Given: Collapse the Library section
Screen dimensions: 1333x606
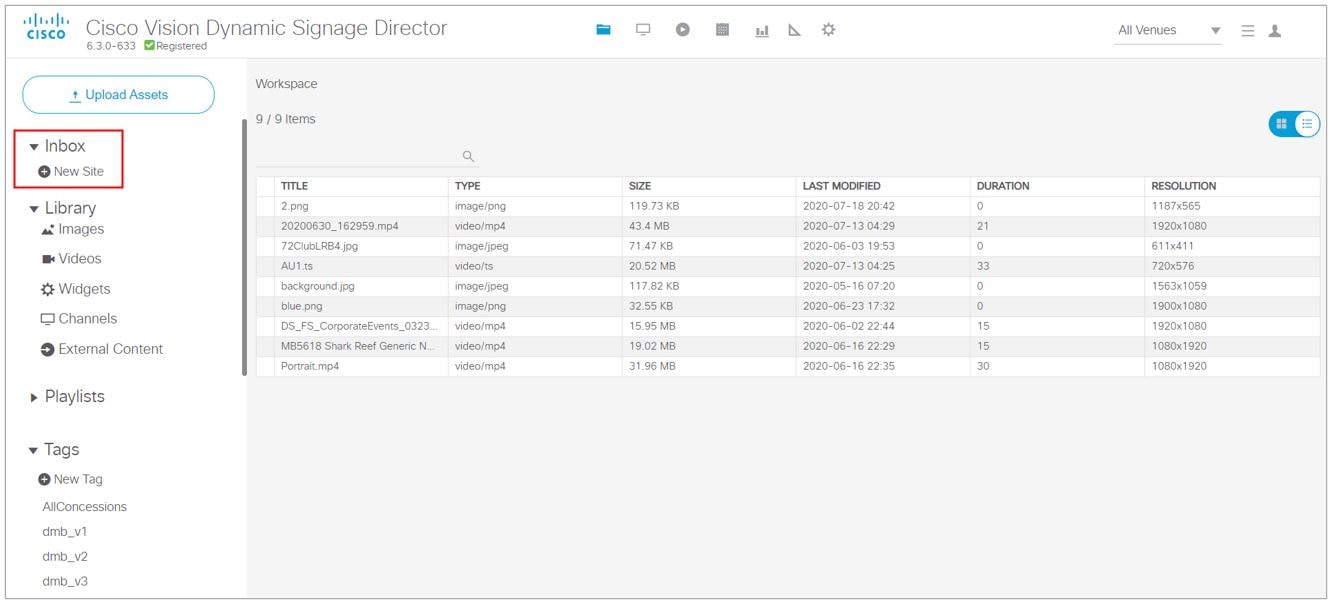Looking at the screenshot, I should (x=34, y=209).
